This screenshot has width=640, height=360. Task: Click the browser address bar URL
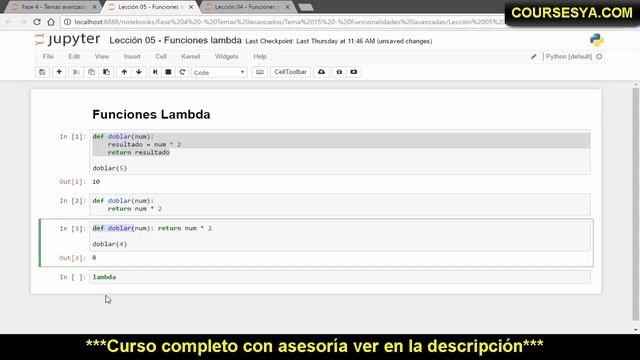click(x=289, y=22)
